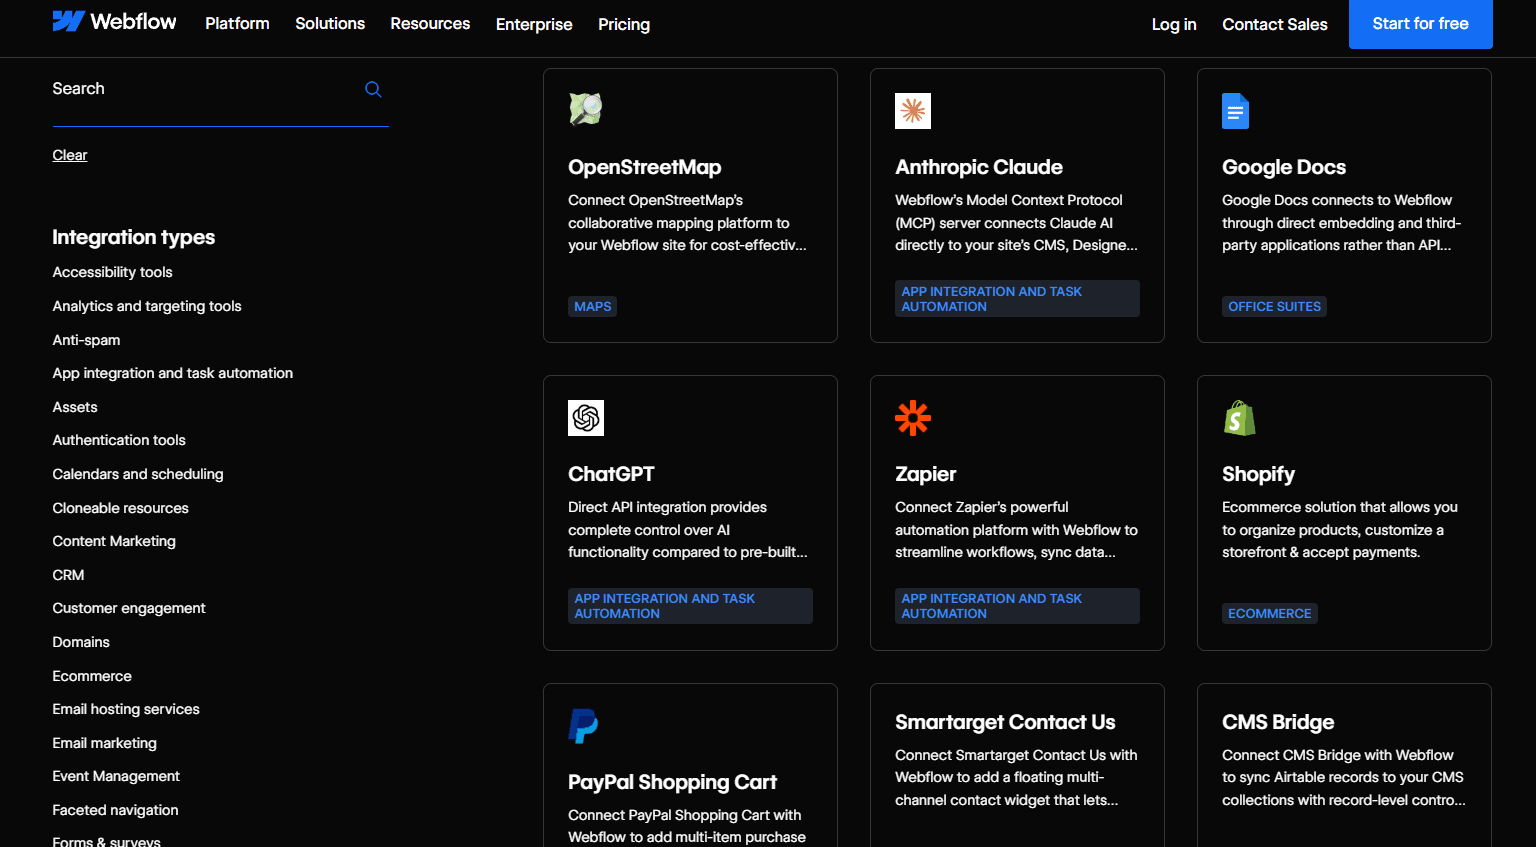Choose Faceted navigation filter
Screen dimensions: 1536x847
click(x=115, y=810)
